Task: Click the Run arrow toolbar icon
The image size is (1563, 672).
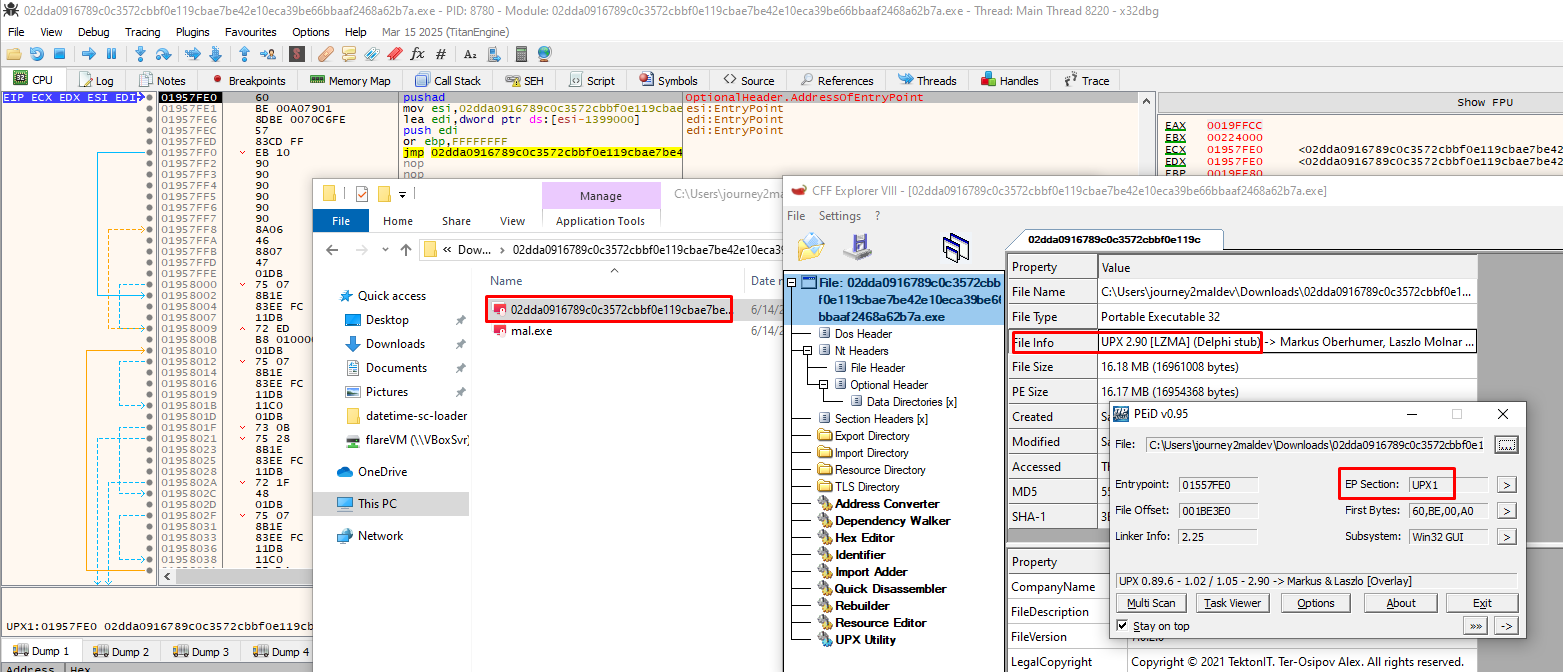Action: [88, 54]
